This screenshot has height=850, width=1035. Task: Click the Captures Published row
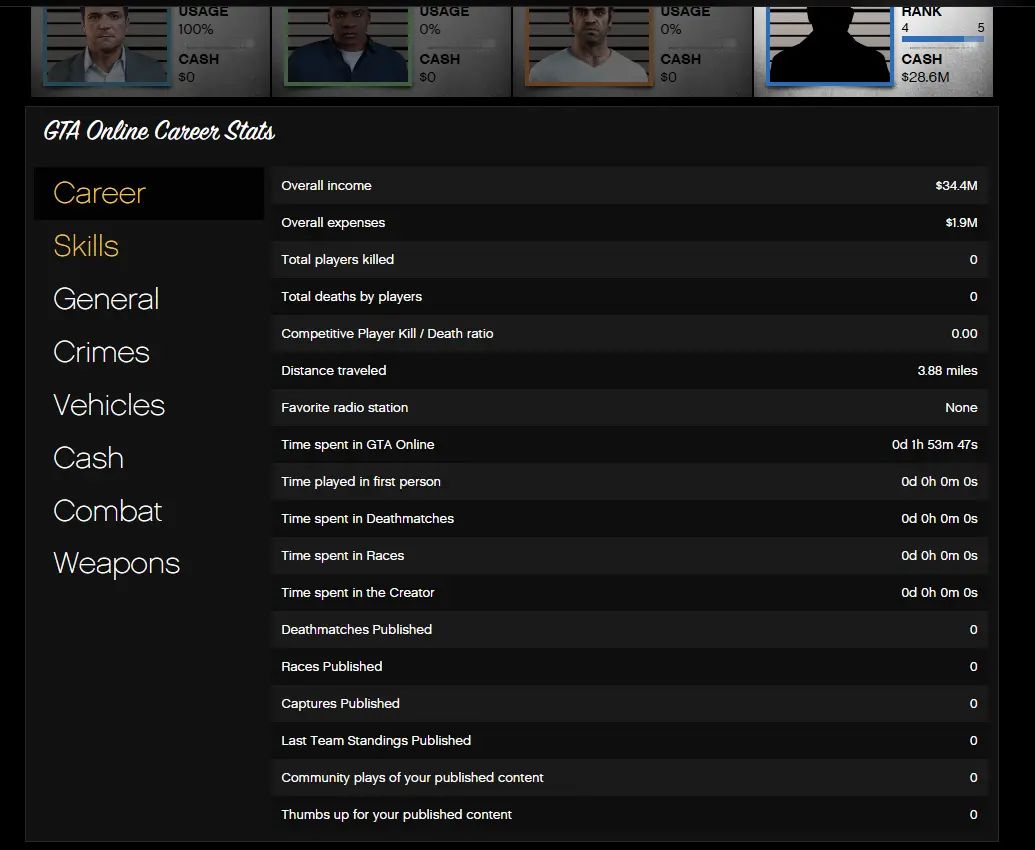point(630,703)
